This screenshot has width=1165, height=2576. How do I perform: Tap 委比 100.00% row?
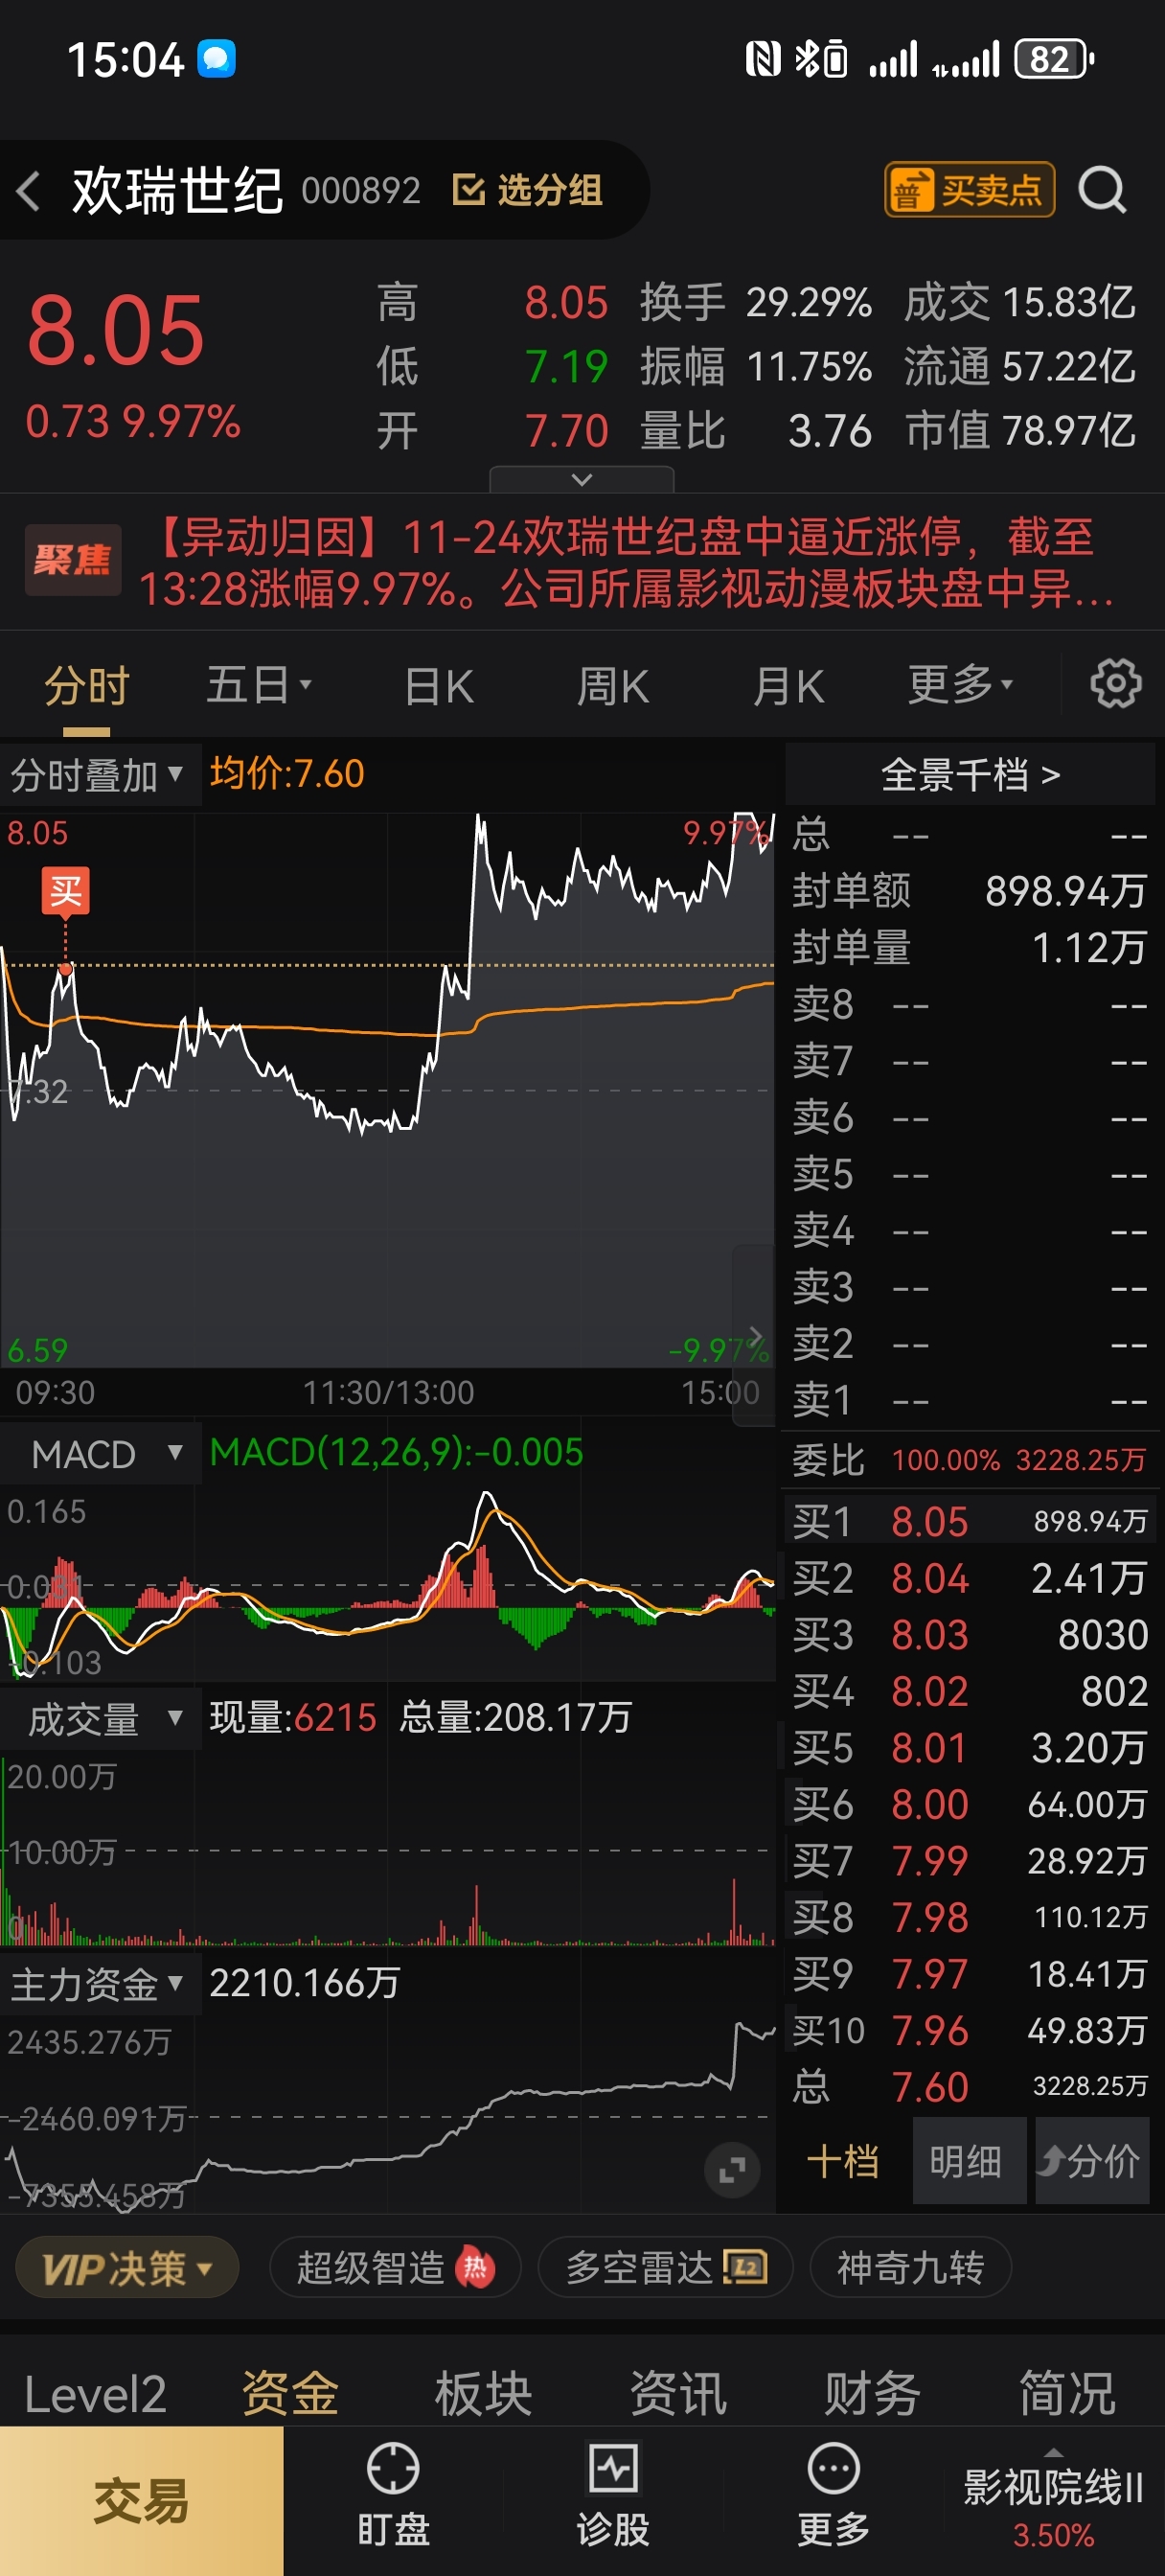tap(970, 1460)
